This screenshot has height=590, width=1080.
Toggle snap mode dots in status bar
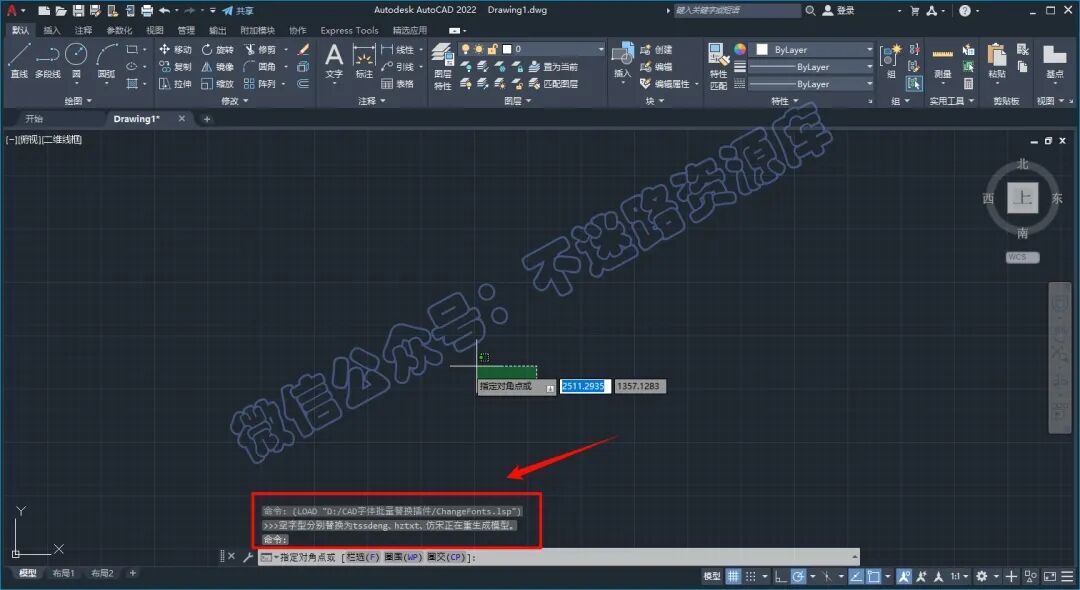751,576
